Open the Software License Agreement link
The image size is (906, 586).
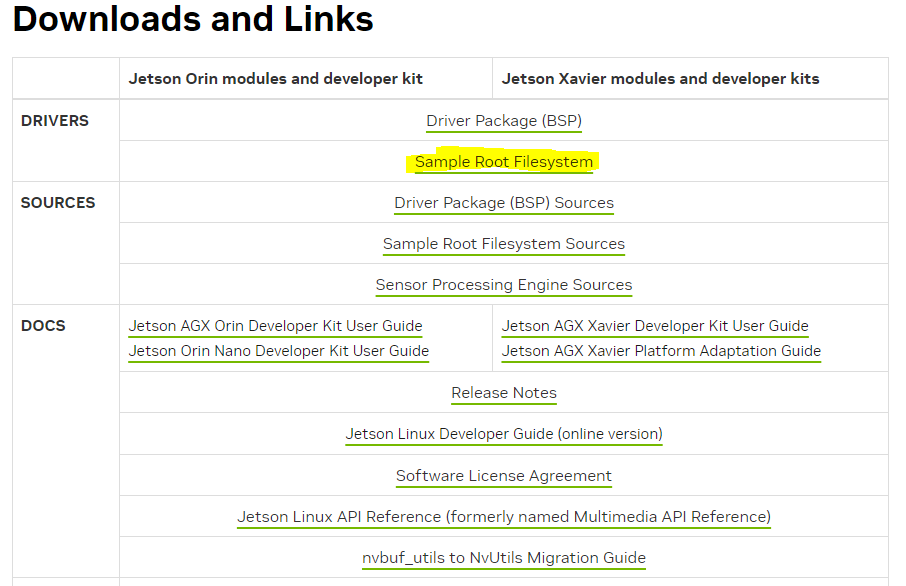click(504, 476)
